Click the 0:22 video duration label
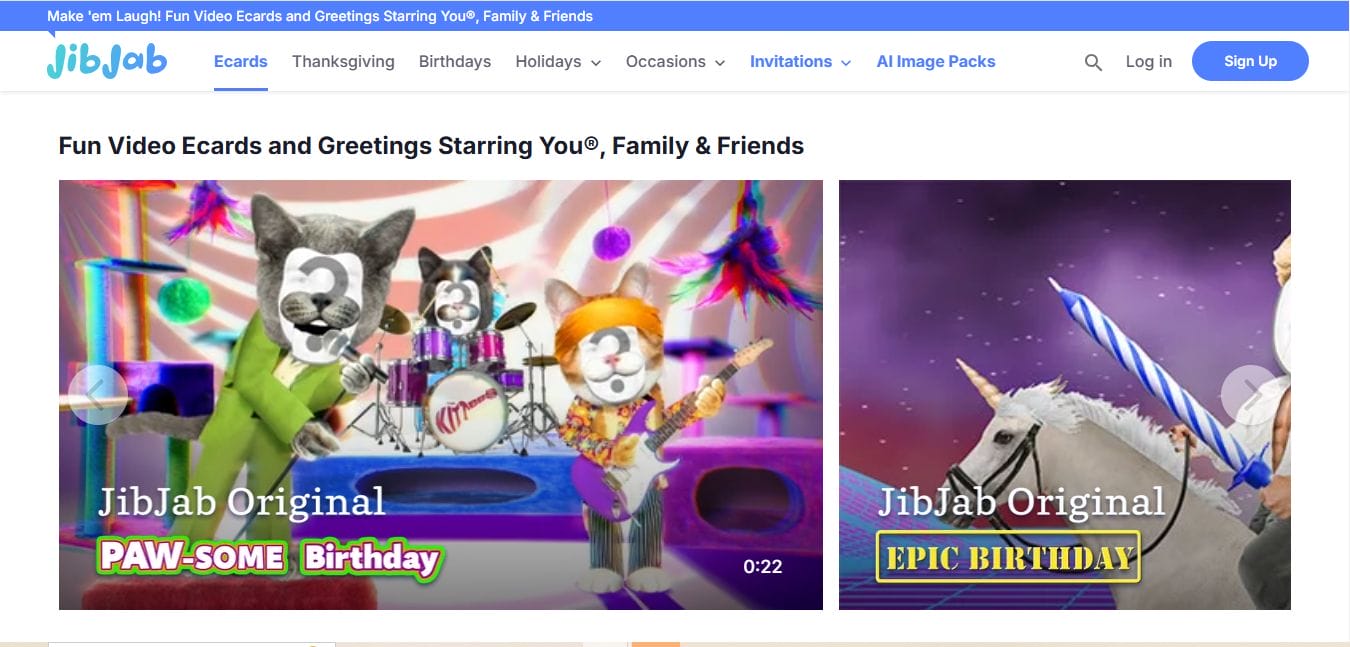Image resolution: width=1350 pixels, height=647 pixels. click(762, 566)
